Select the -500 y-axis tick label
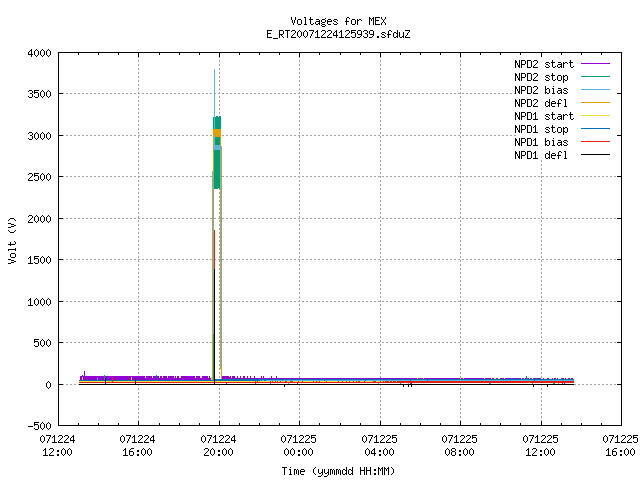The image size is (640, 480). coord(39,426)
